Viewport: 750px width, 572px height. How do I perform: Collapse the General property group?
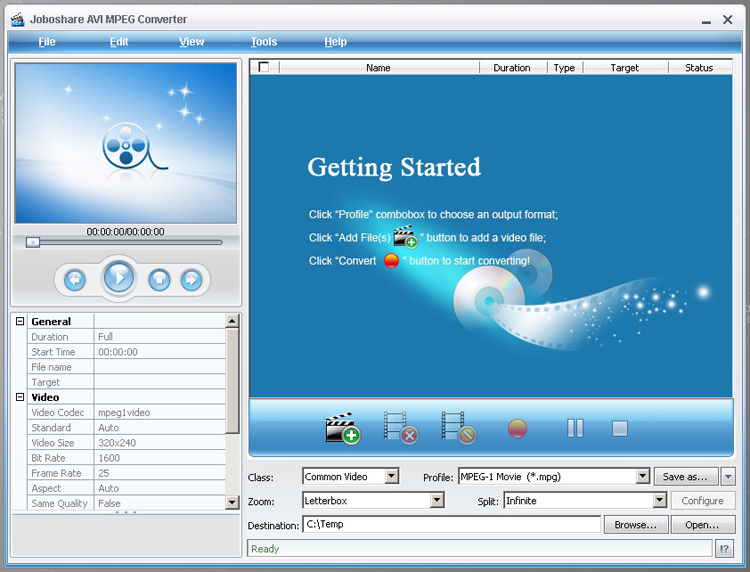pyautogui.click(x=20, y=321)
